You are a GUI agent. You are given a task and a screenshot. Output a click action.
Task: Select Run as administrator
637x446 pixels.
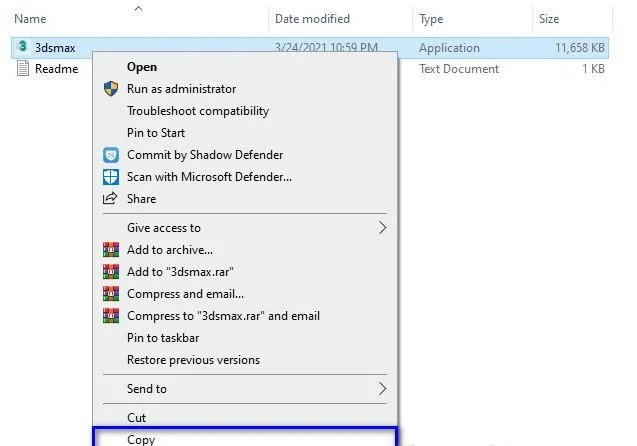point(245,89)
